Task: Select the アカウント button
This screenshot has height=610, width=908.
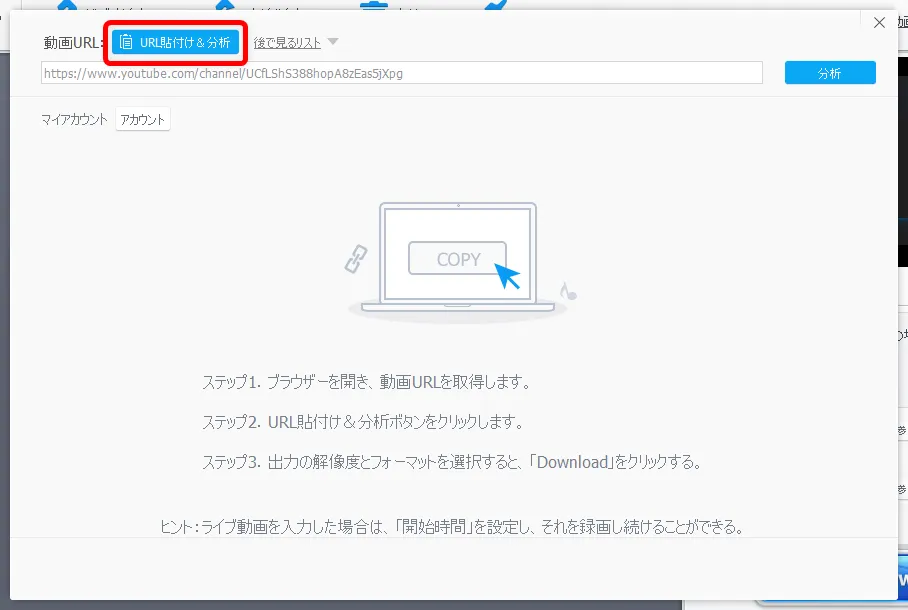Action: [x=142, y=119]
